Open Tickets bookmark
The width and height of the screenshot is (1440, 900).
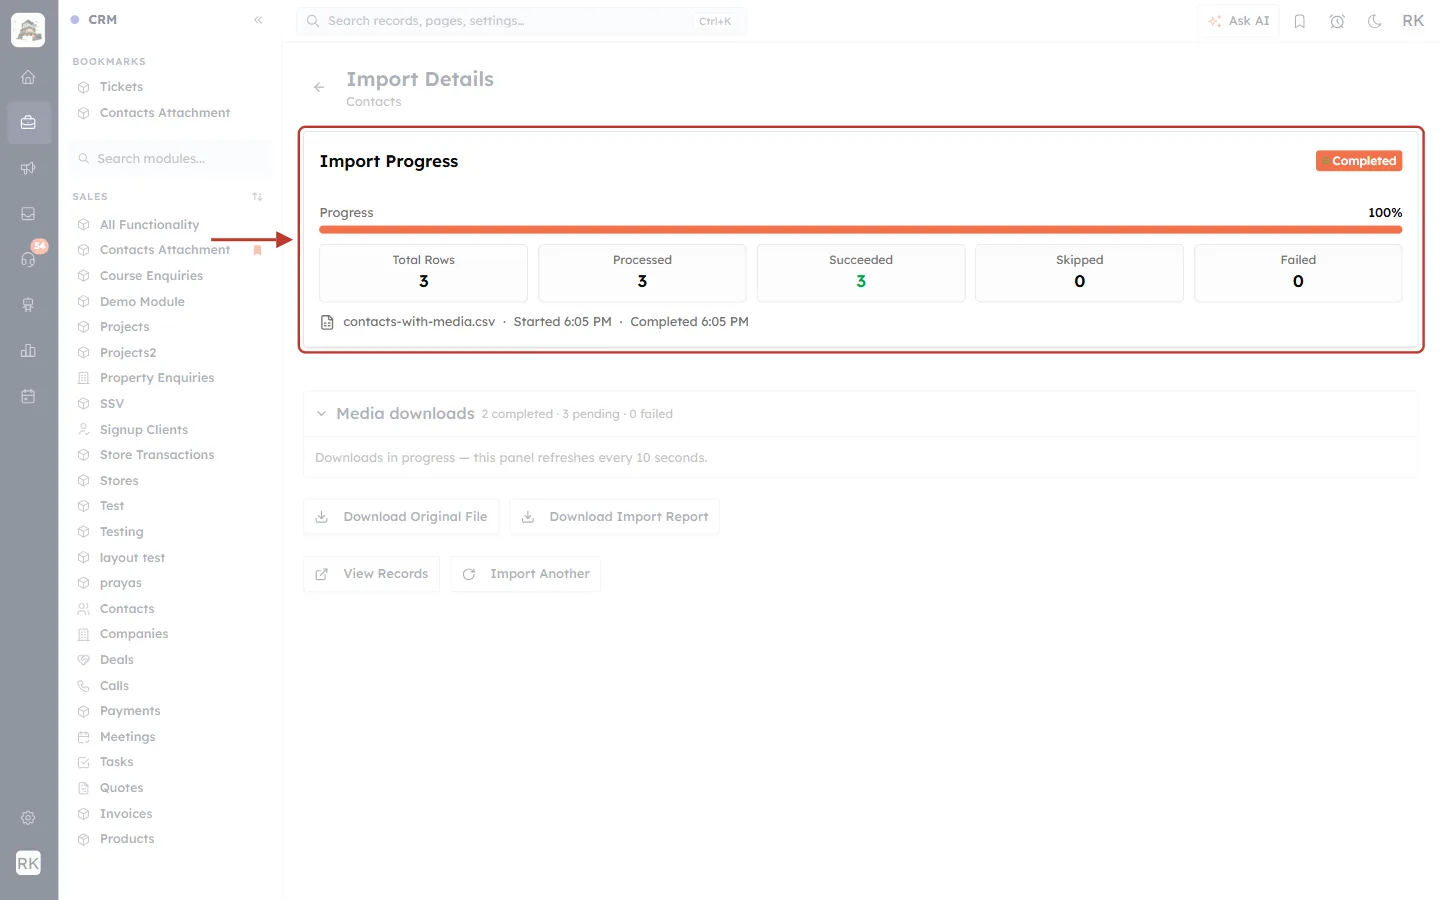[121, 87]
